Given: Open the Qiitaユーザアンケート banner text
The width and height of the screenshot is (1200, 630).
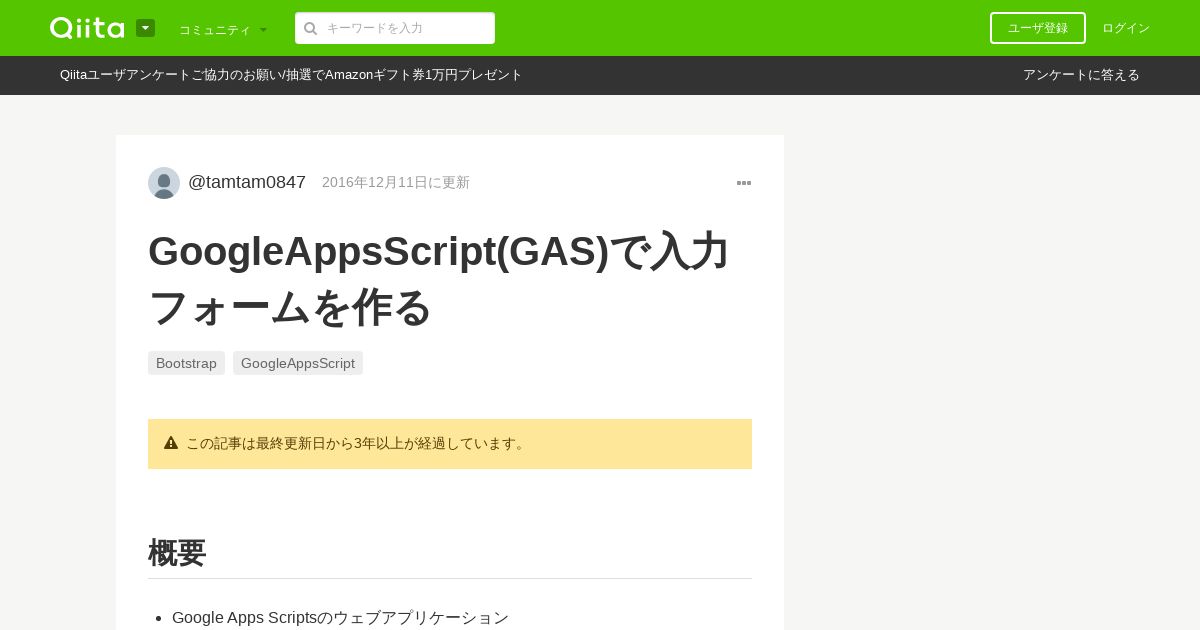Looking at the screenshot, I should pyautogui.click(x=291, y=75).
